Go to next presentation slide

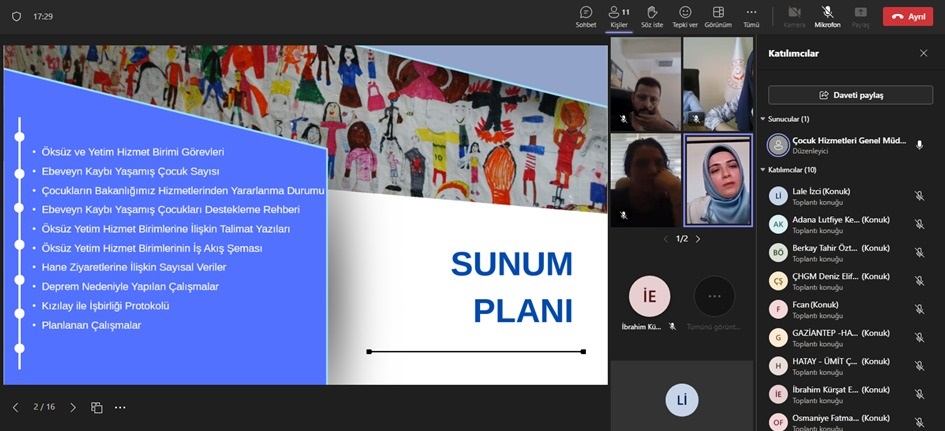[73, 407]
